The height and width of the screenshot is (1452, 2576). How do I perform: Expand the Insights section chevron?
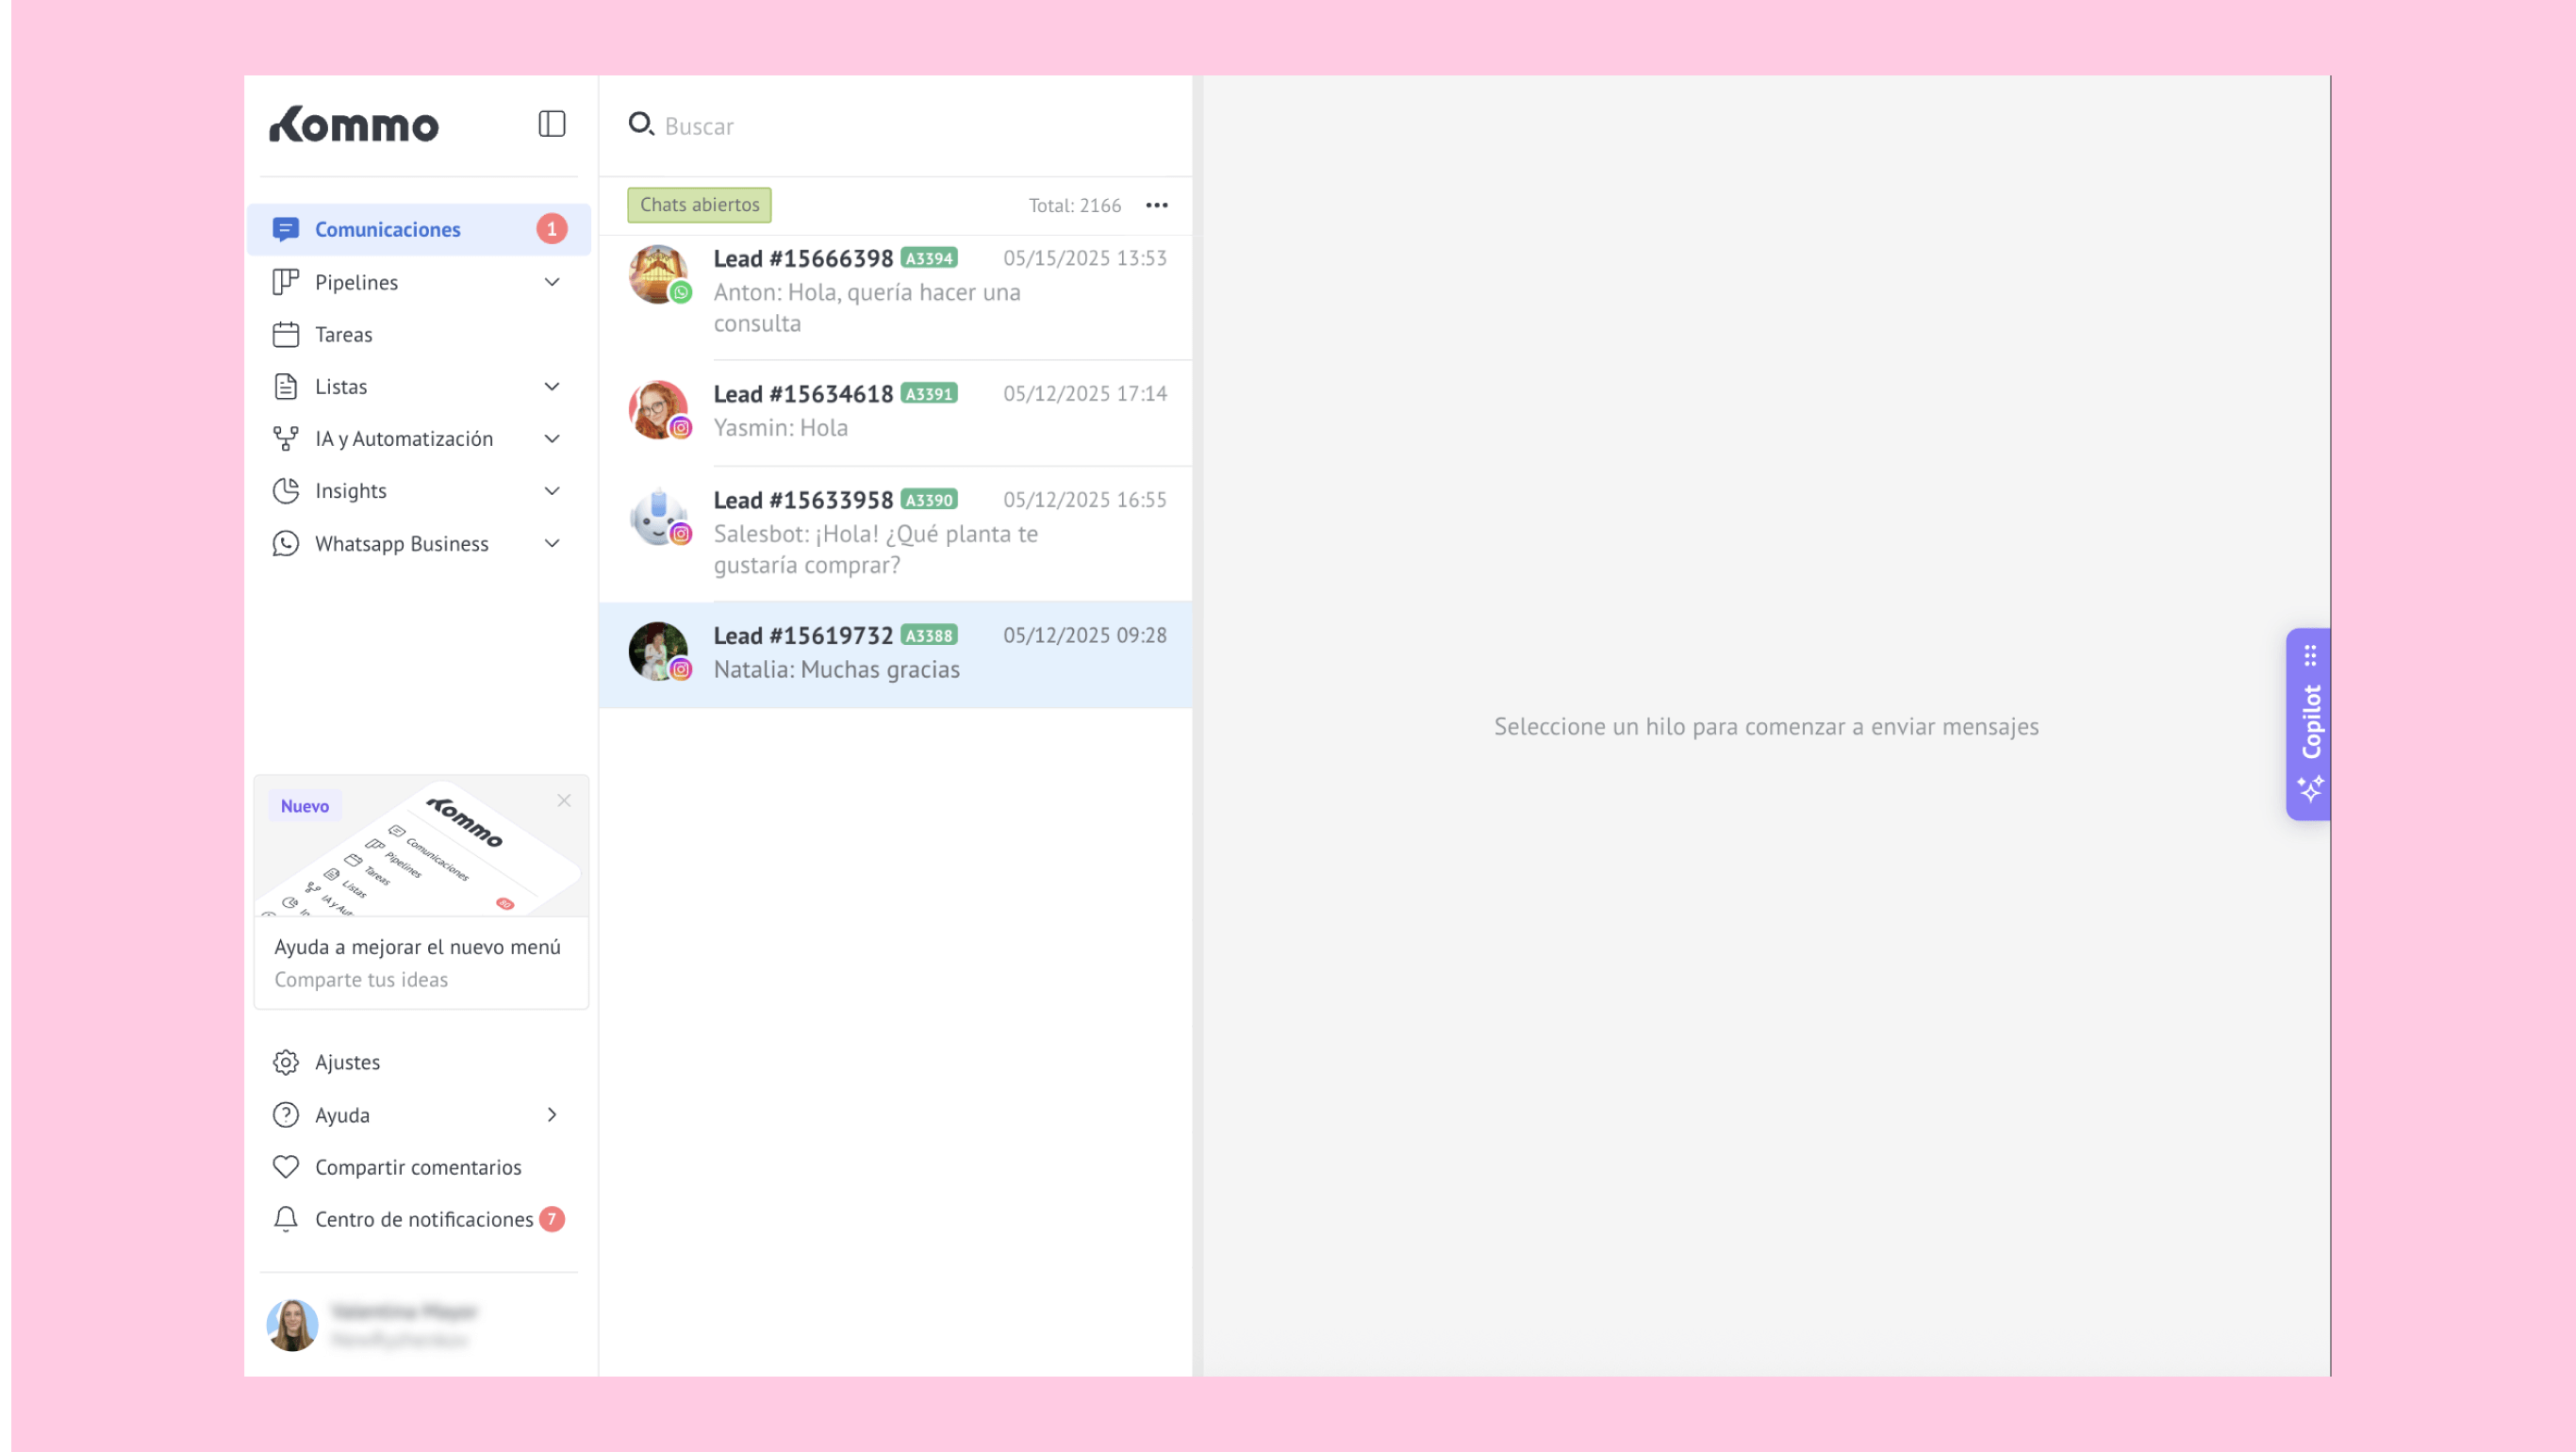551,490
